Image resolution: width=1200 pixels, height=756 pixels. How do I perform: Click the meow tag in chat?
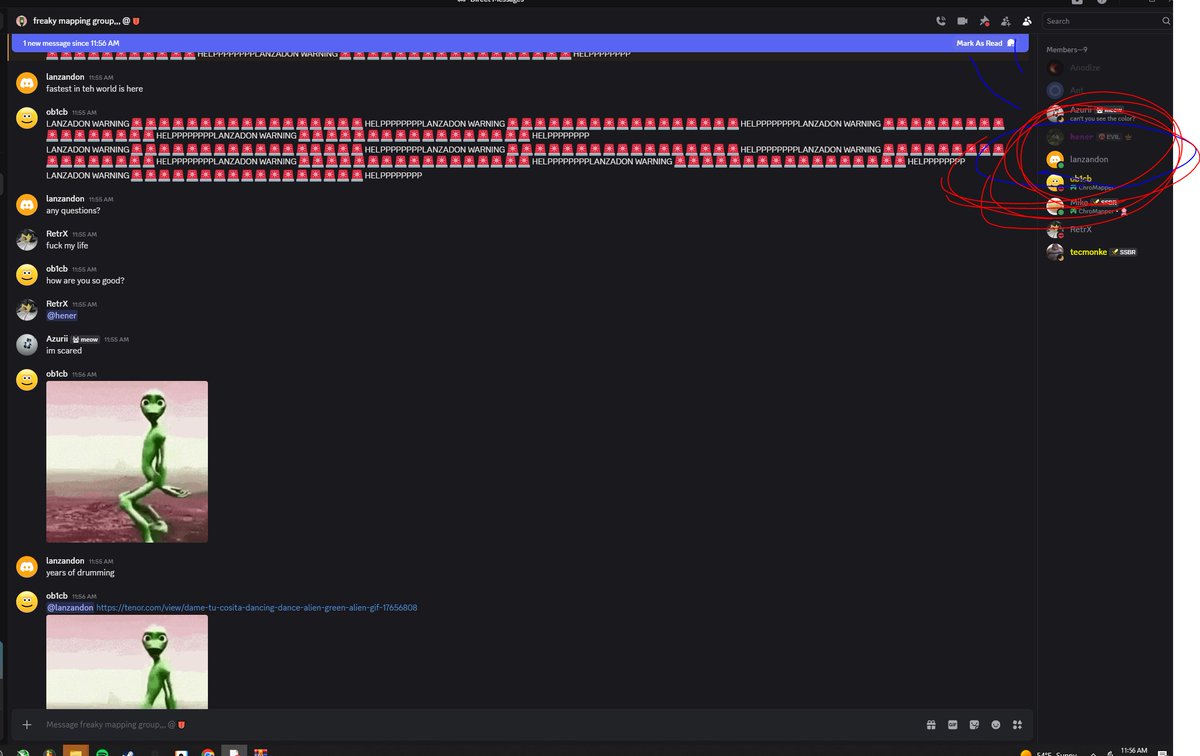[x=85, y=339]
